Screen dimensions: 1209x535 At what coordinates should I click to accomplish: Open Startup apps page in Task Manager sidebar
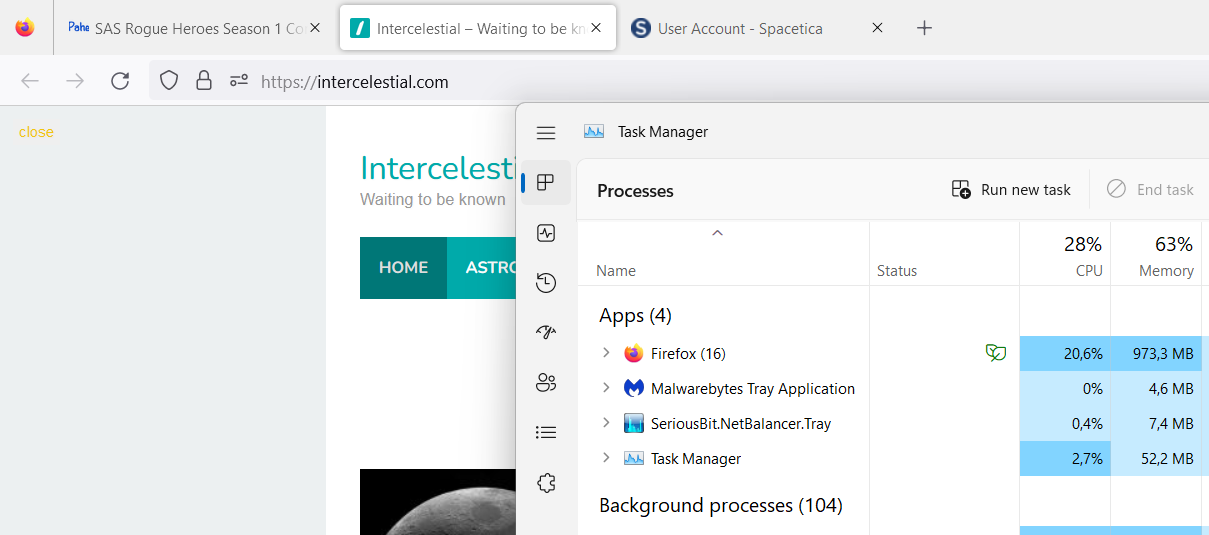(545, 333)
